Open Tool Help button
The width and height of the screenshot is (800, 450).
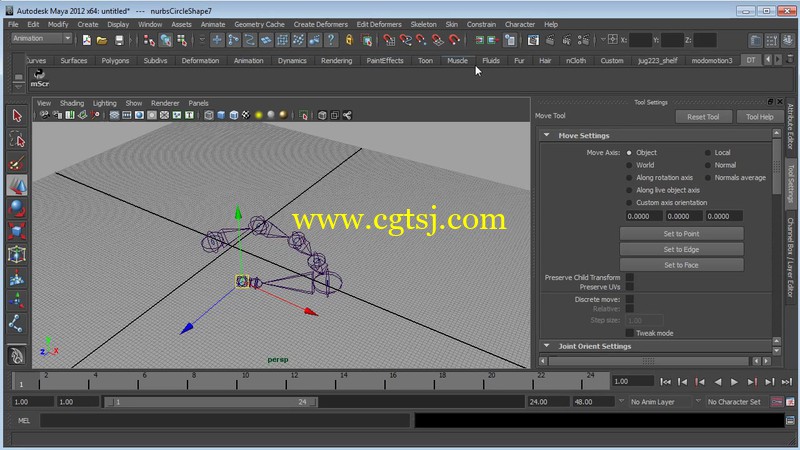click(760, 117)
